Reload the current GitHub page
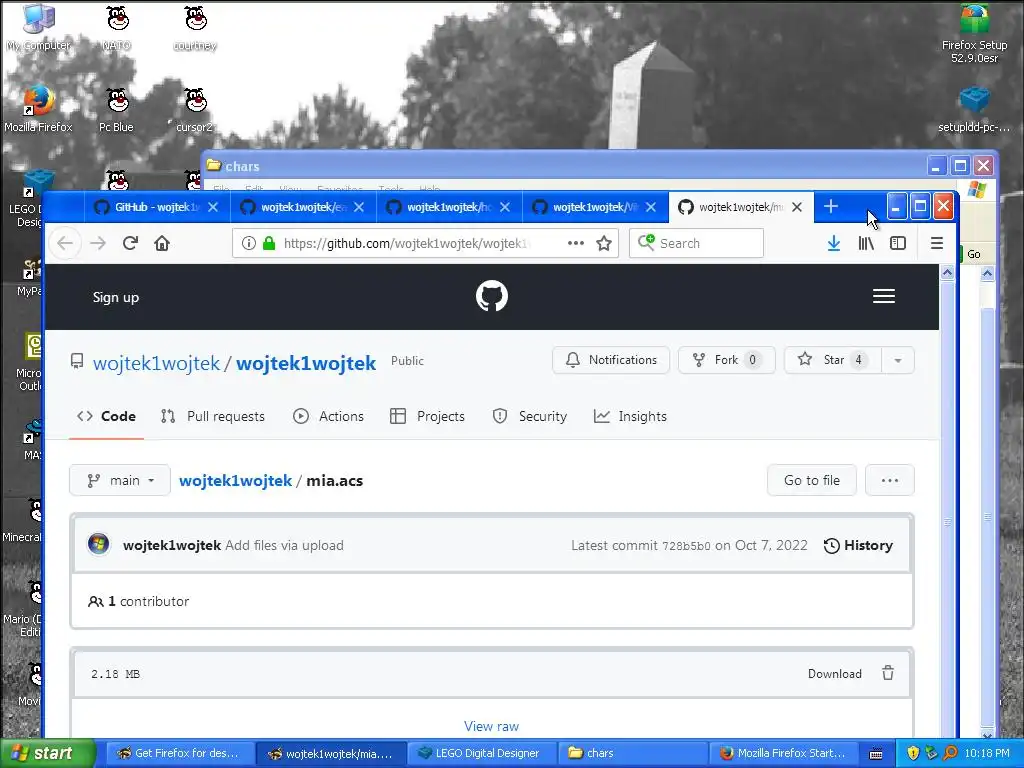The image size is (1024, 768). coord(130,244)
